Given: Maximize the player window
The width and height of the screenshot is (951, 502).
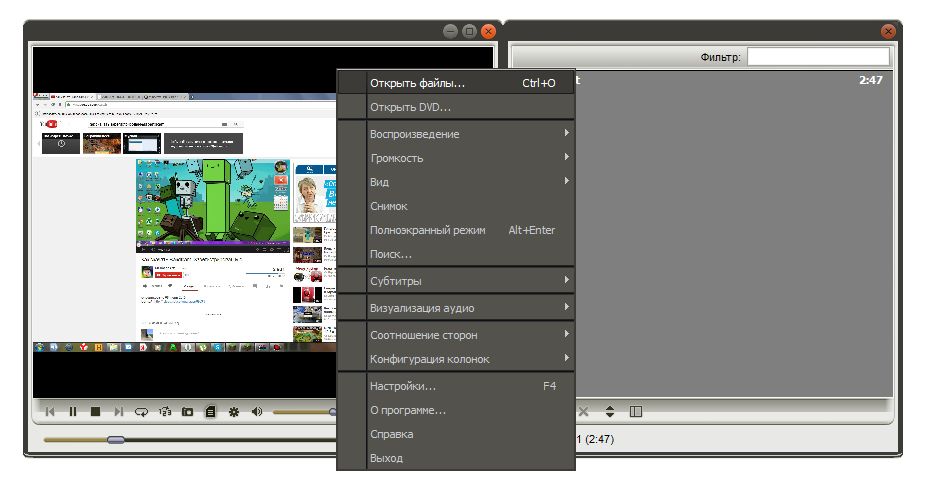Looking at the screenshot, I should 469,32.
